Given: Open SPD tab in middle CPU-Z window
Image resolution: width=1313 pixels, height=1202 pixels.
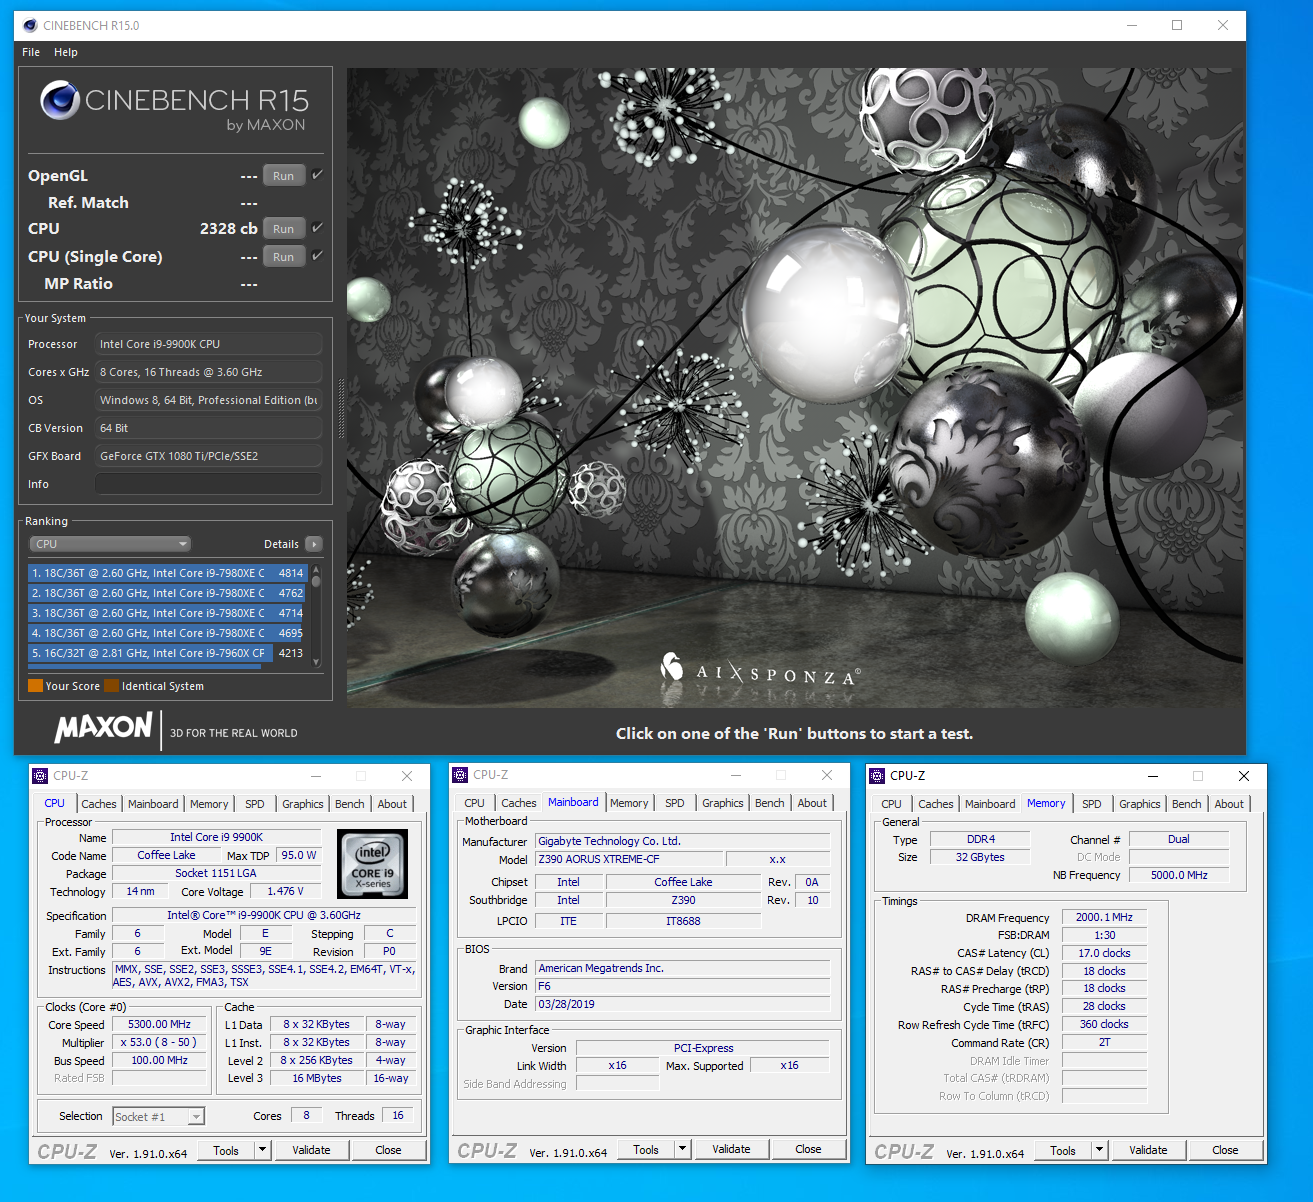Looking at the screenshot, I should coord(675,803).
